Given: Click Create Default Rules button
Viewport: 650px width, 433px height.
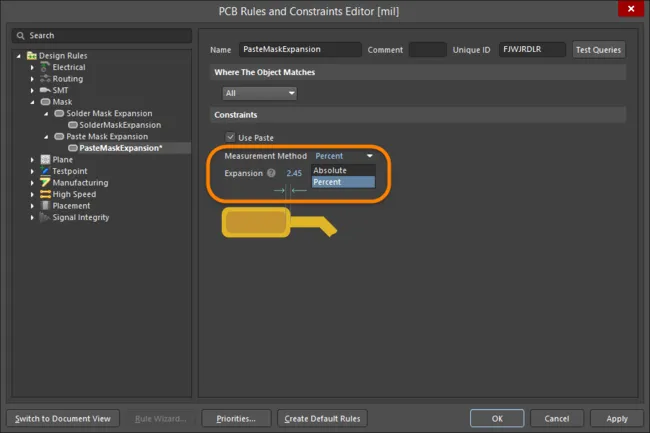Looking at the screenshot, I should click(x=322, y=418).
